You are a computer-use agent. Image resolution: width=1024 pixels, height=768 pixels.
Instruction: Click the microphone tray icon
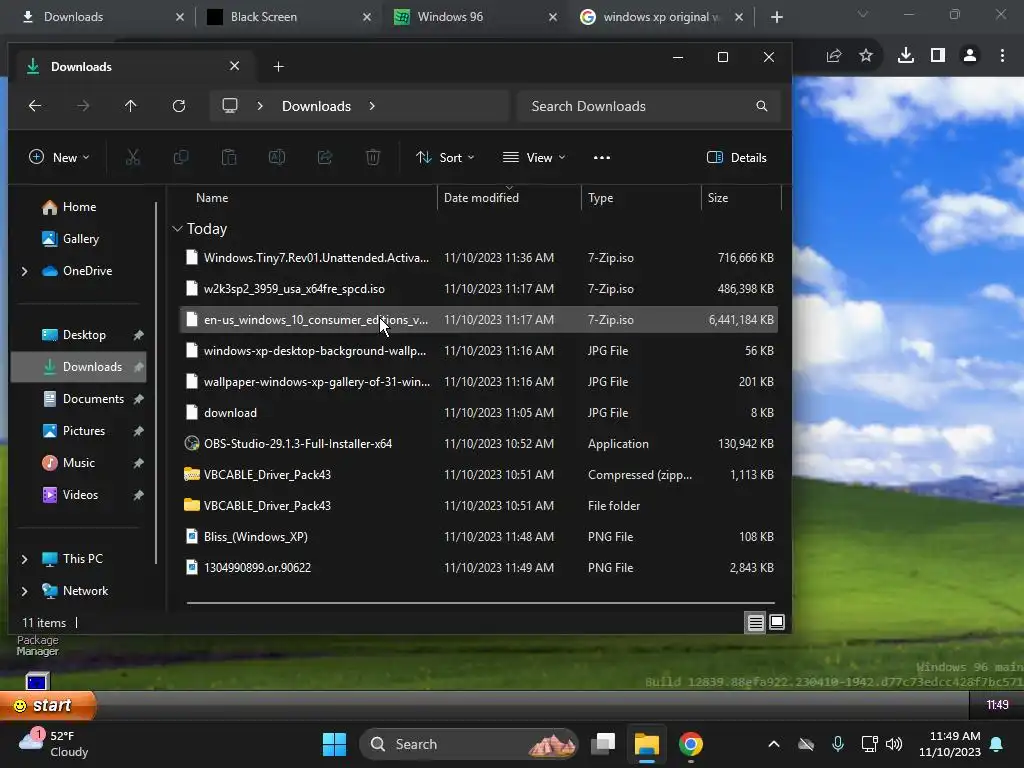pos(838,744)
